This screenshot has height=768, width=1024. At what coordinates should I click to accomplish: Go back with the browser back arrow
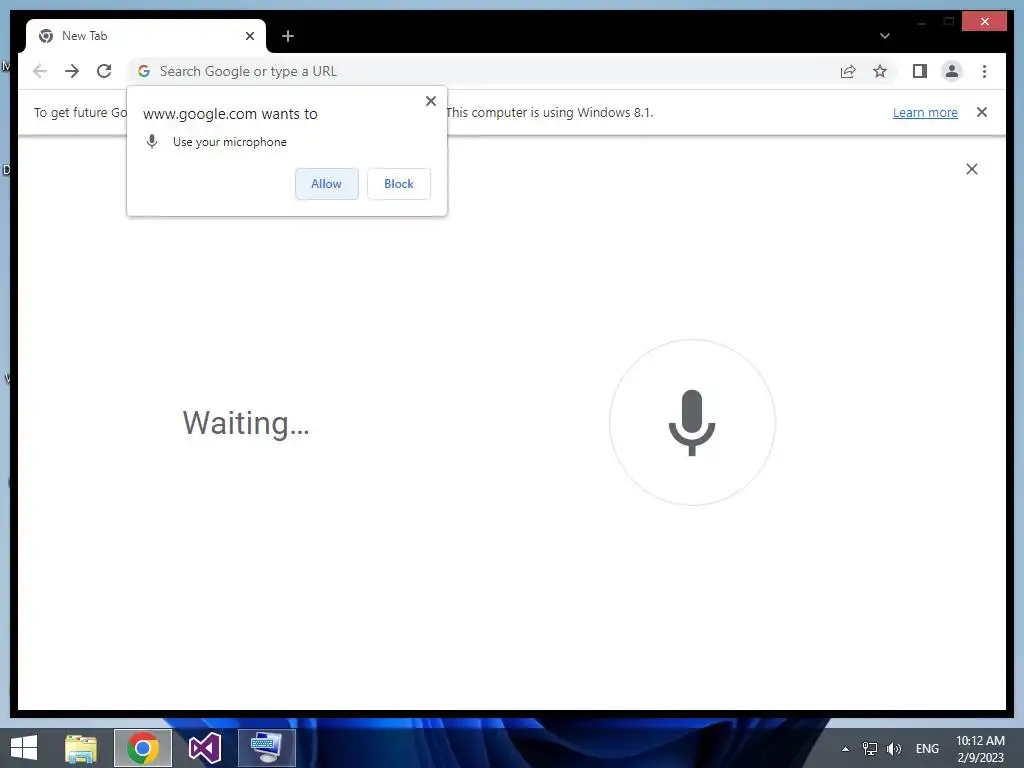coord(40,71)
